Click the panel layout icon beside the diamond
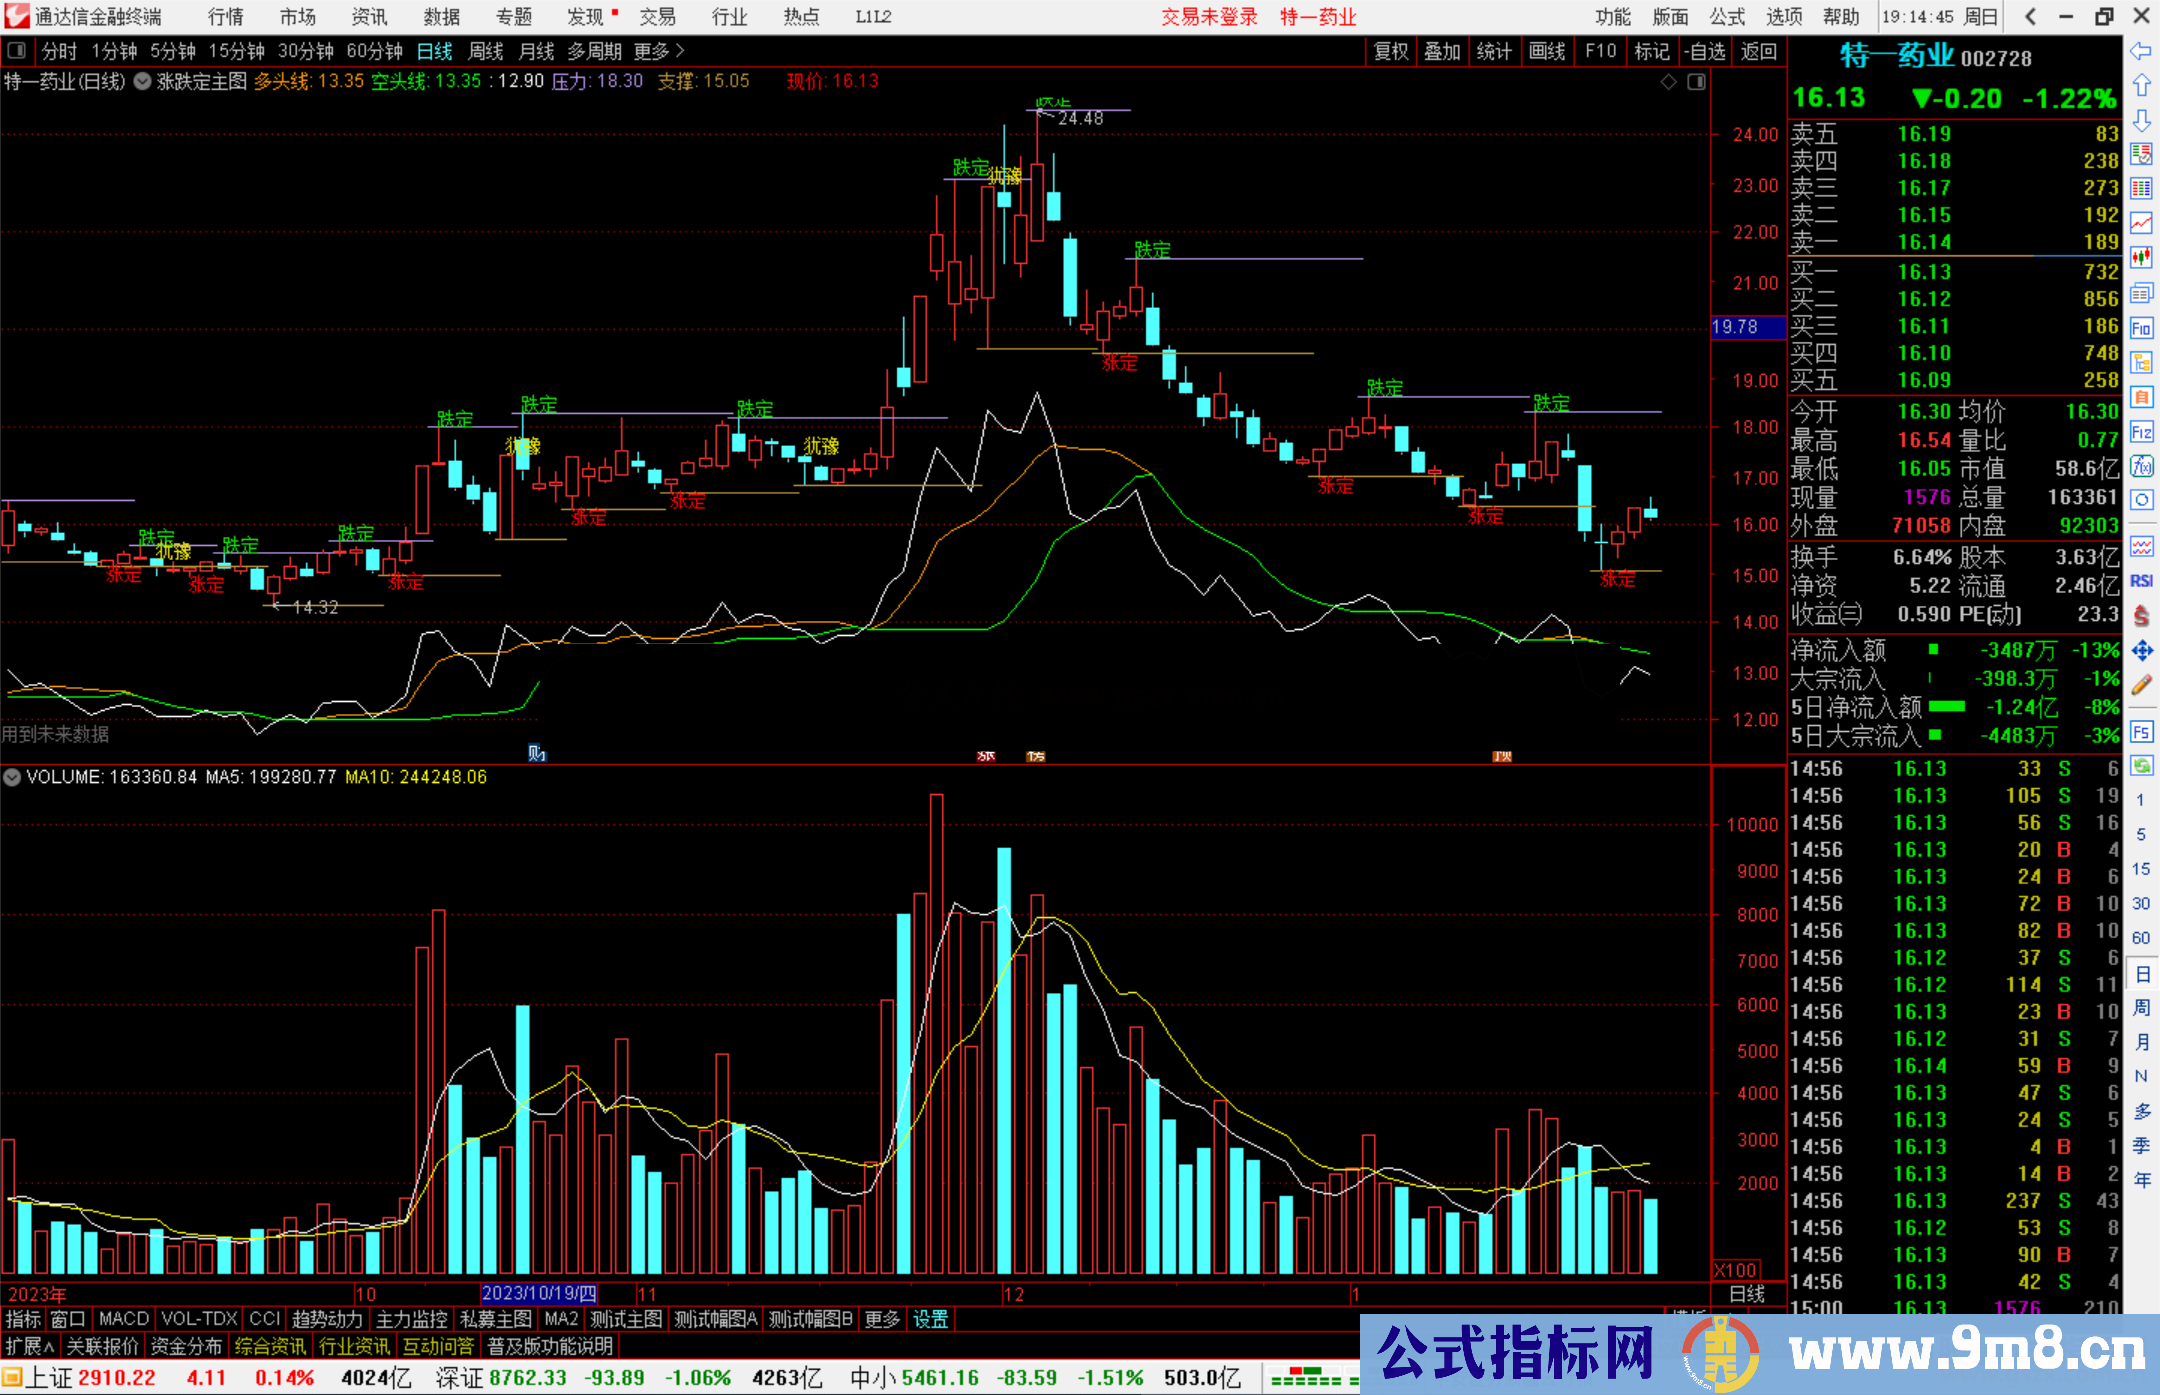Image resolution: width=2160 pixels, height=1395 pixels. (1696, 82)
